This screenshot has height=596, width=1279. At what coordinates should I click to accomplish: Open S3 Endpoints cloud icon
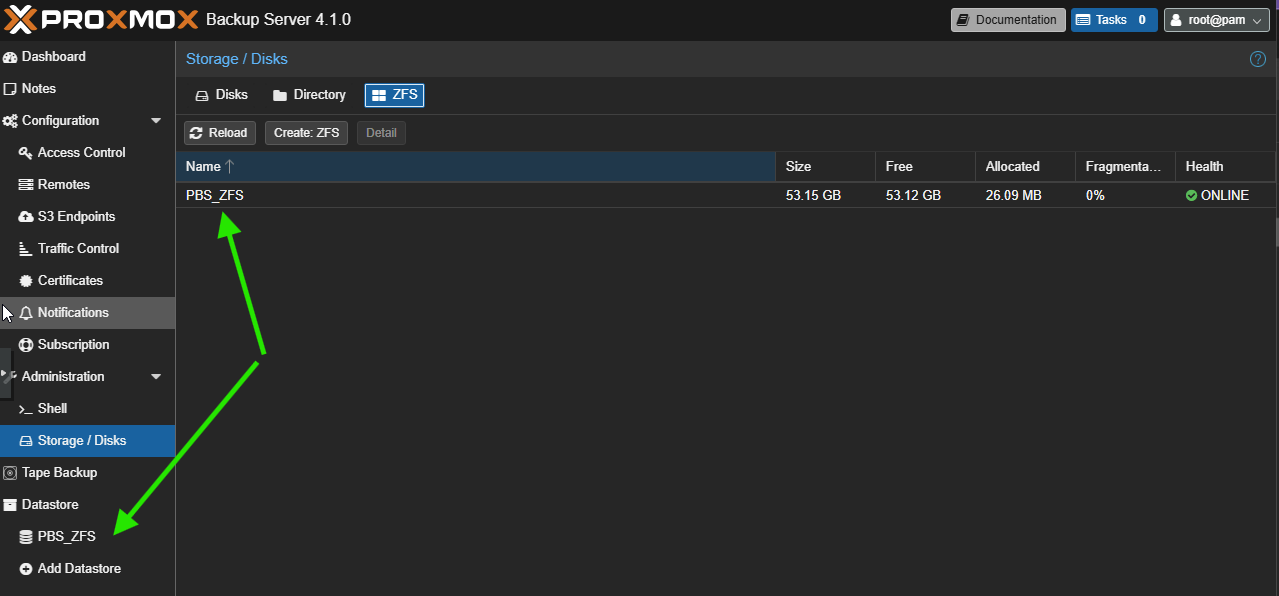tap(26, 217)
